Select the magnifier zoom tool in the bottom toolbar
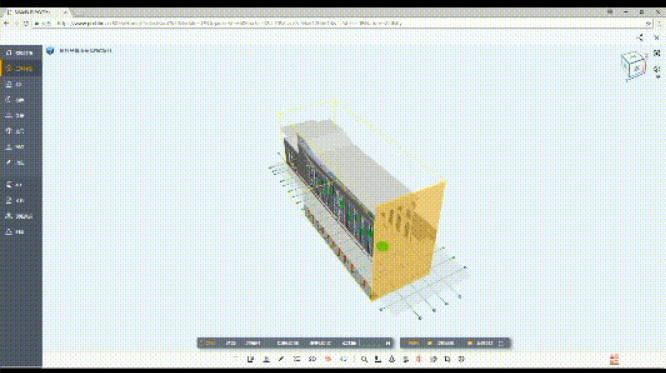 coord(364,359)
